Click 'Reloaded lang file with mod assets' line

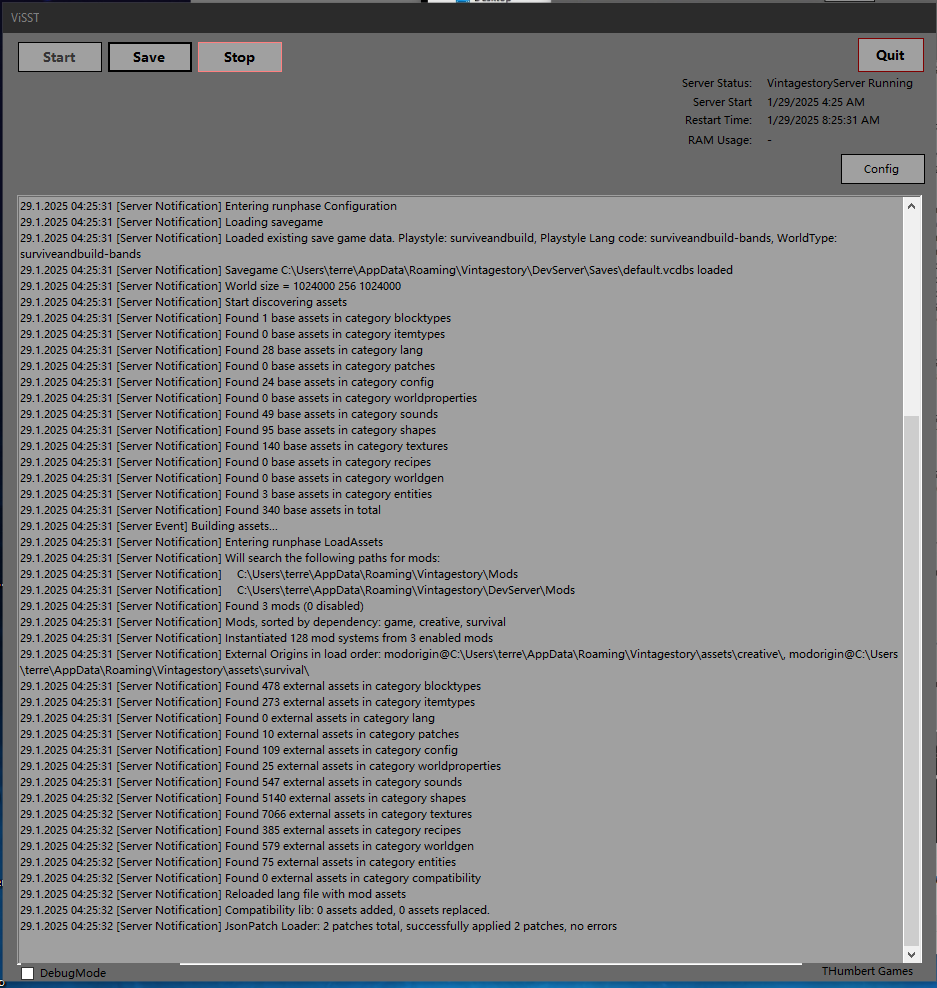[x=213, y=894]
